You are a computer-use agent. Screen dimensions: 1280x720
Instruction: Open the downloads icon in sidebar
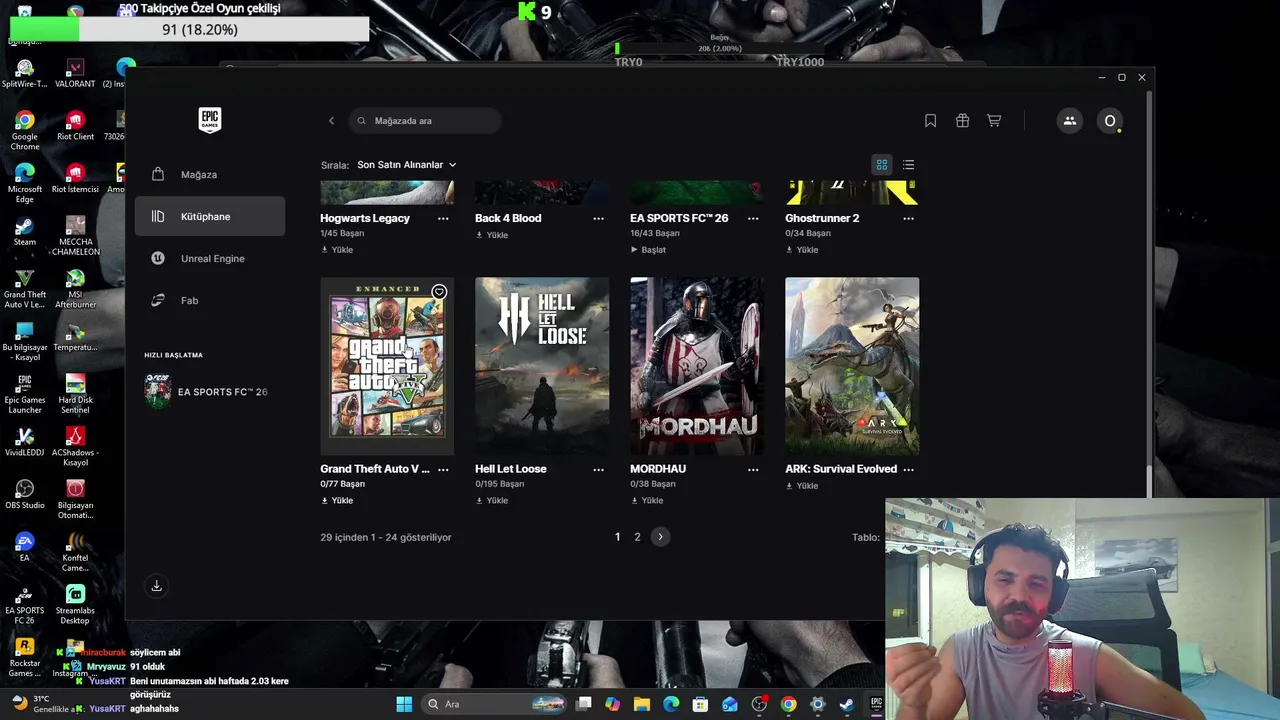click(x=156, y=586)
